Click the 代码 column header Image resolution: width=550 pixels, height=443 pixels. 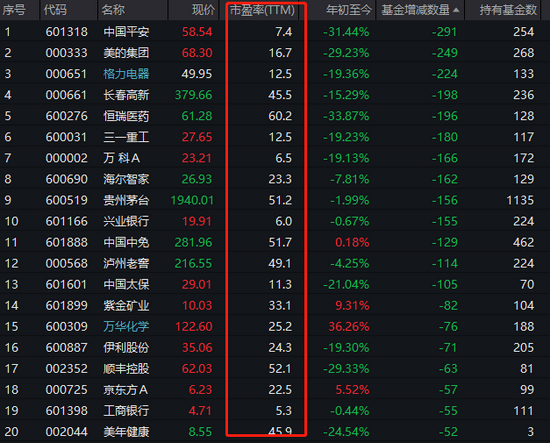tap(55, 10)
